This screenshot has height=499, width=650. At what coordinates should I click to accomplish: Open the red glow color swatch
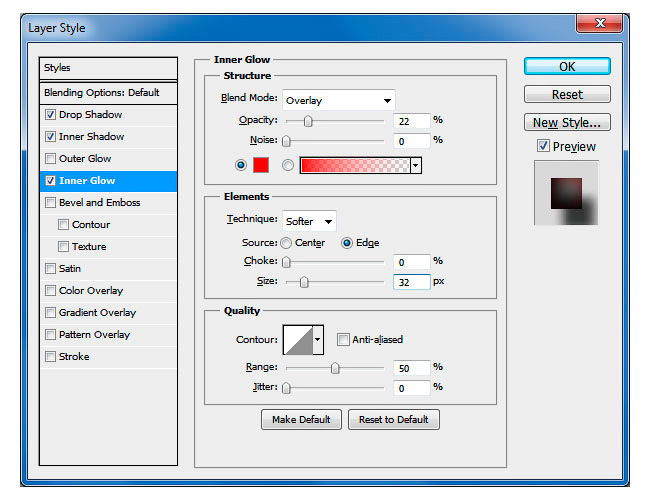[x=261, y=165]
